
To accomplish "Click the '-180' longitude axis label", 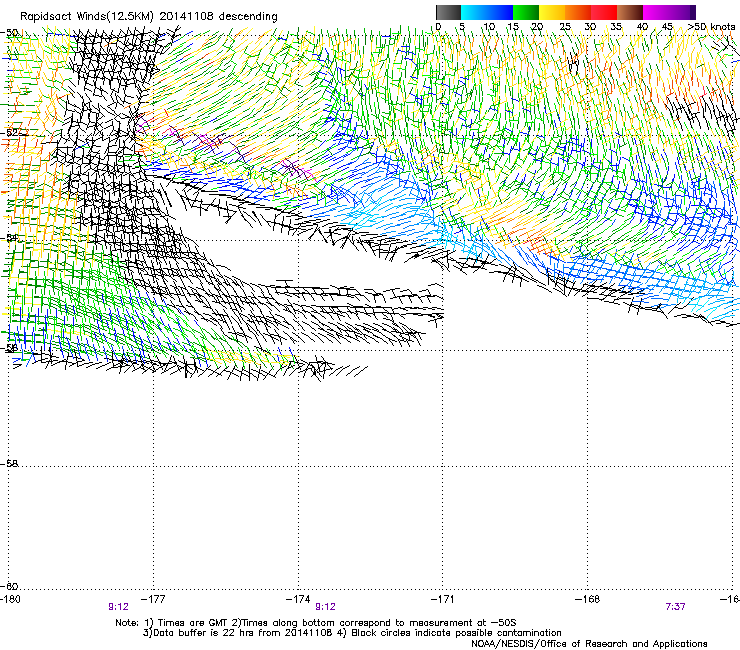I will click(10, 599).
